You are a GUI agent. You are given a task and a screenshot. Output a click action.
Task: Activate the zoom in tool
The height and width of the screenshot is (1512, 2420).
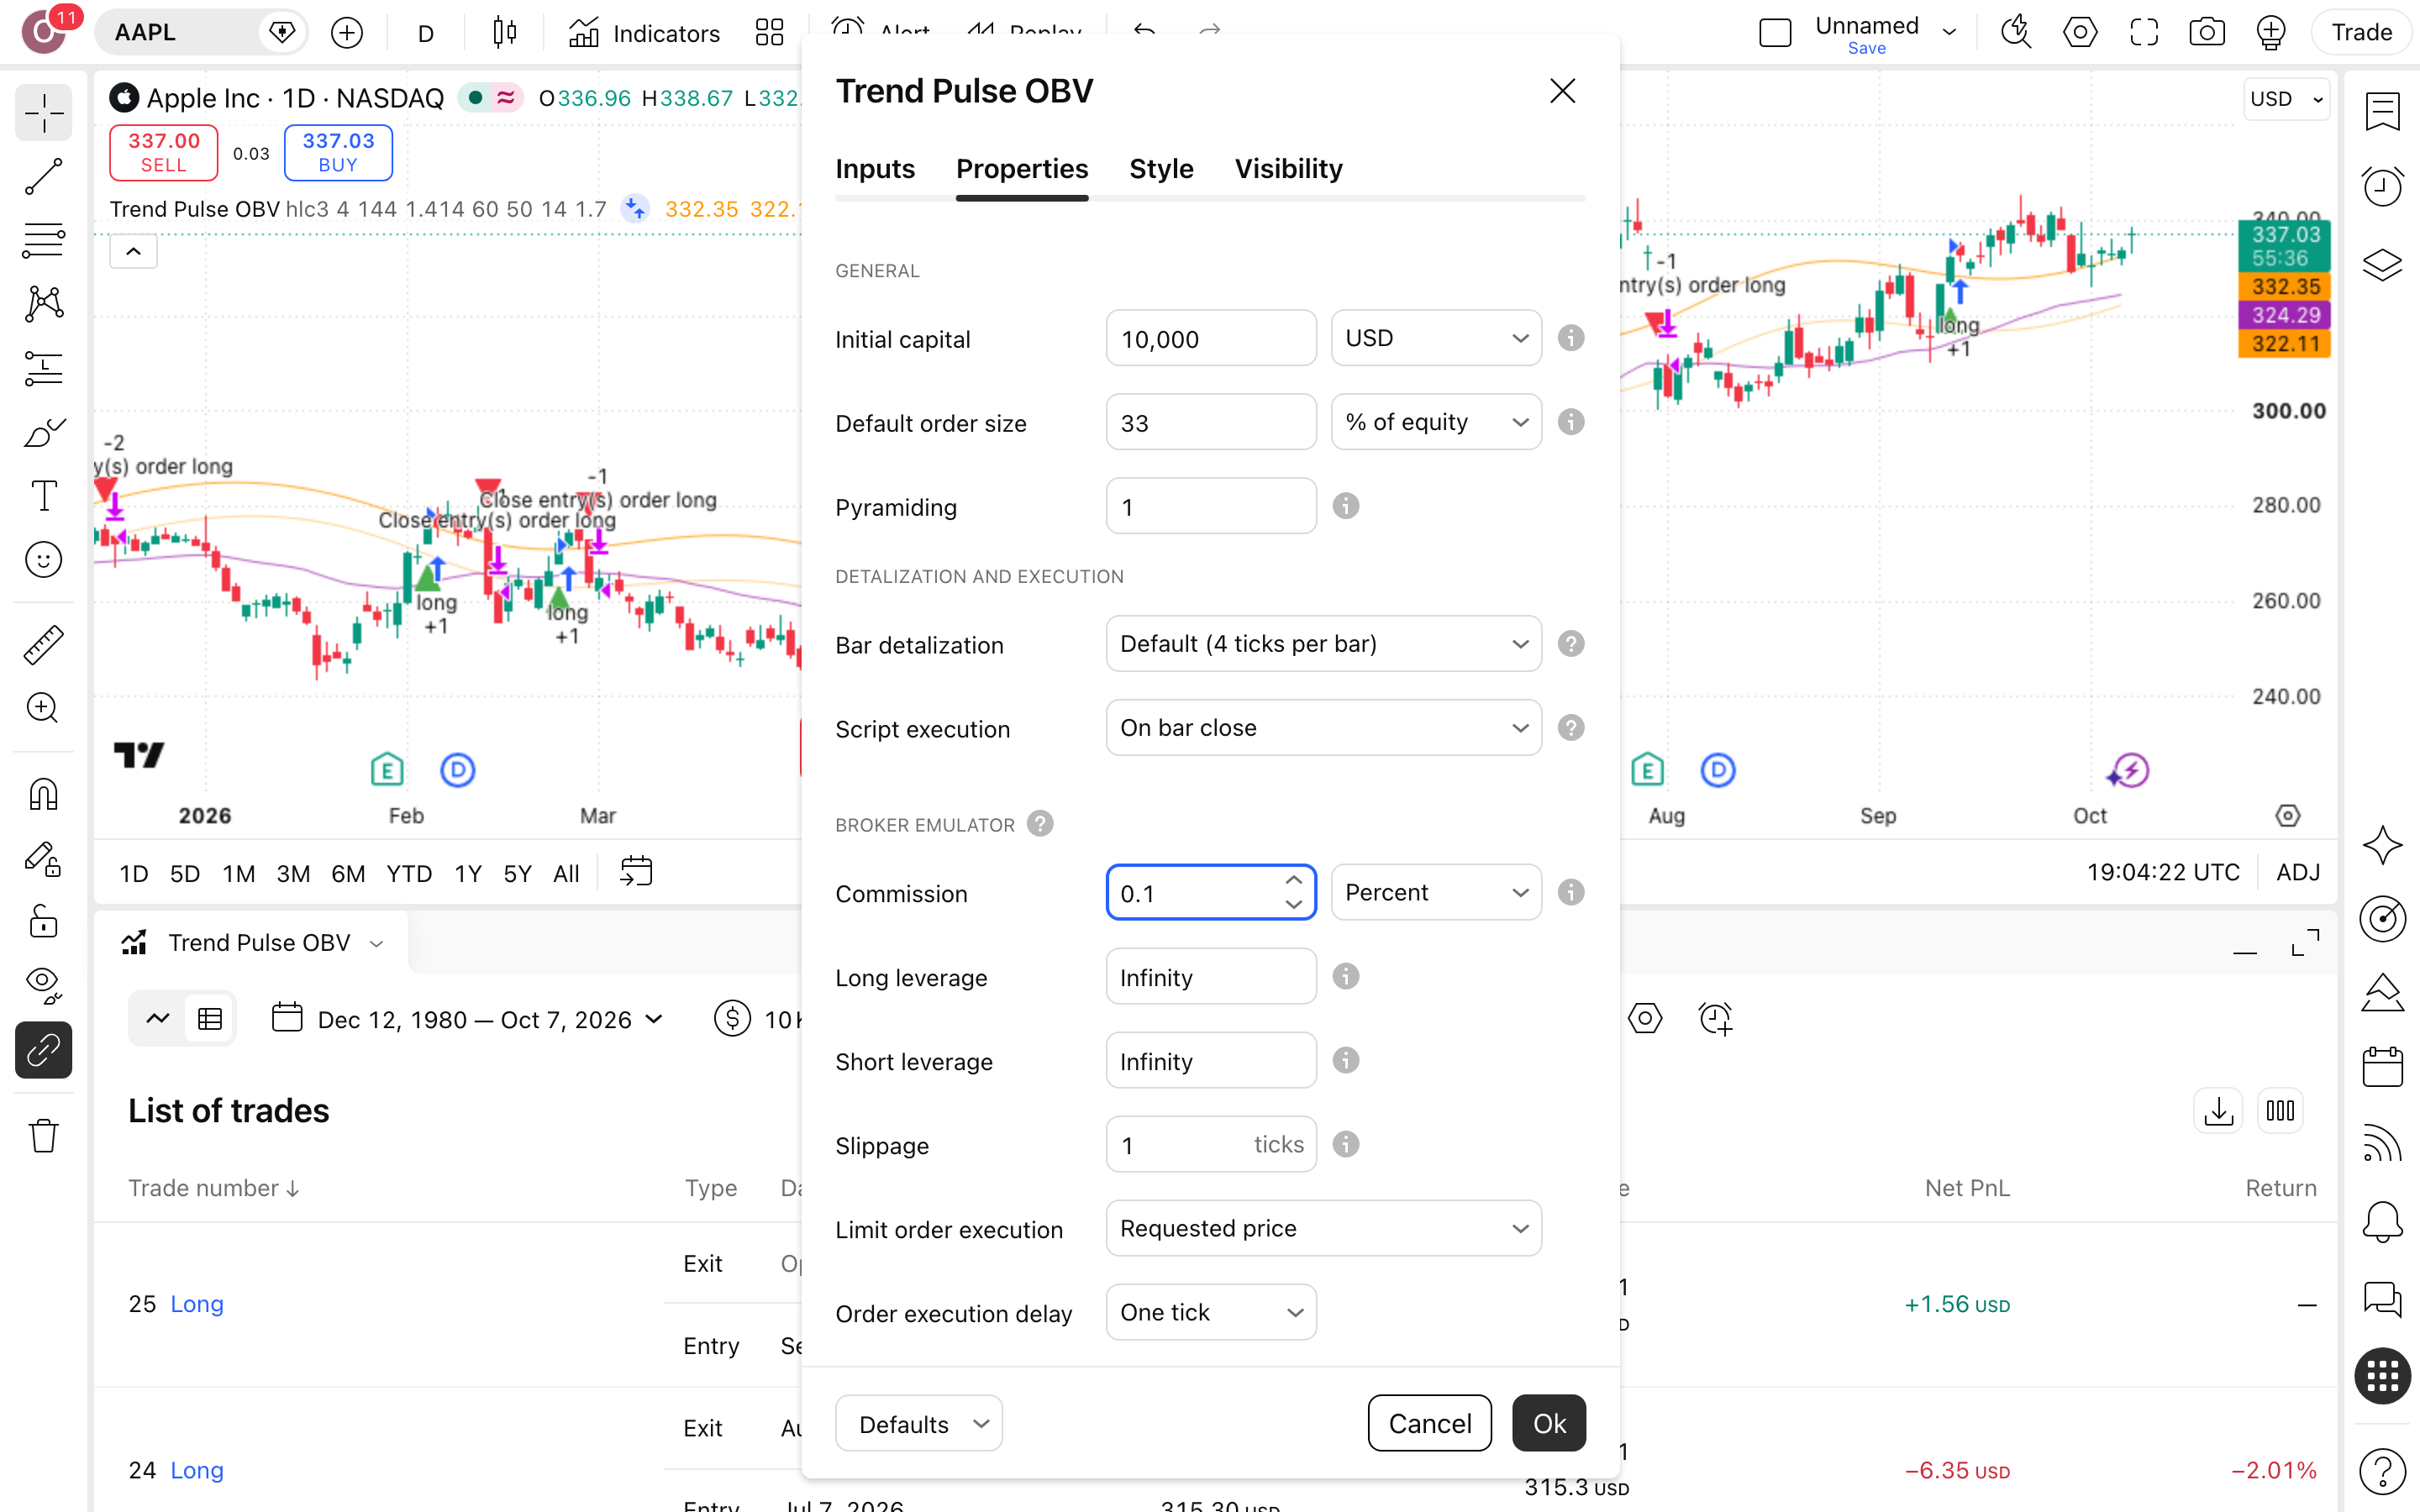tap(43, 709)
